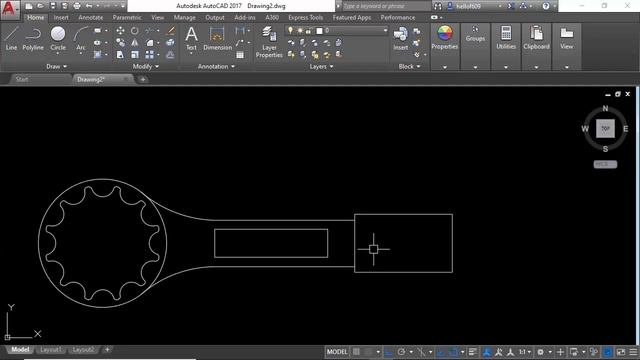Select the Line drawing tool
640x360 pixels.
coord(11,39)
